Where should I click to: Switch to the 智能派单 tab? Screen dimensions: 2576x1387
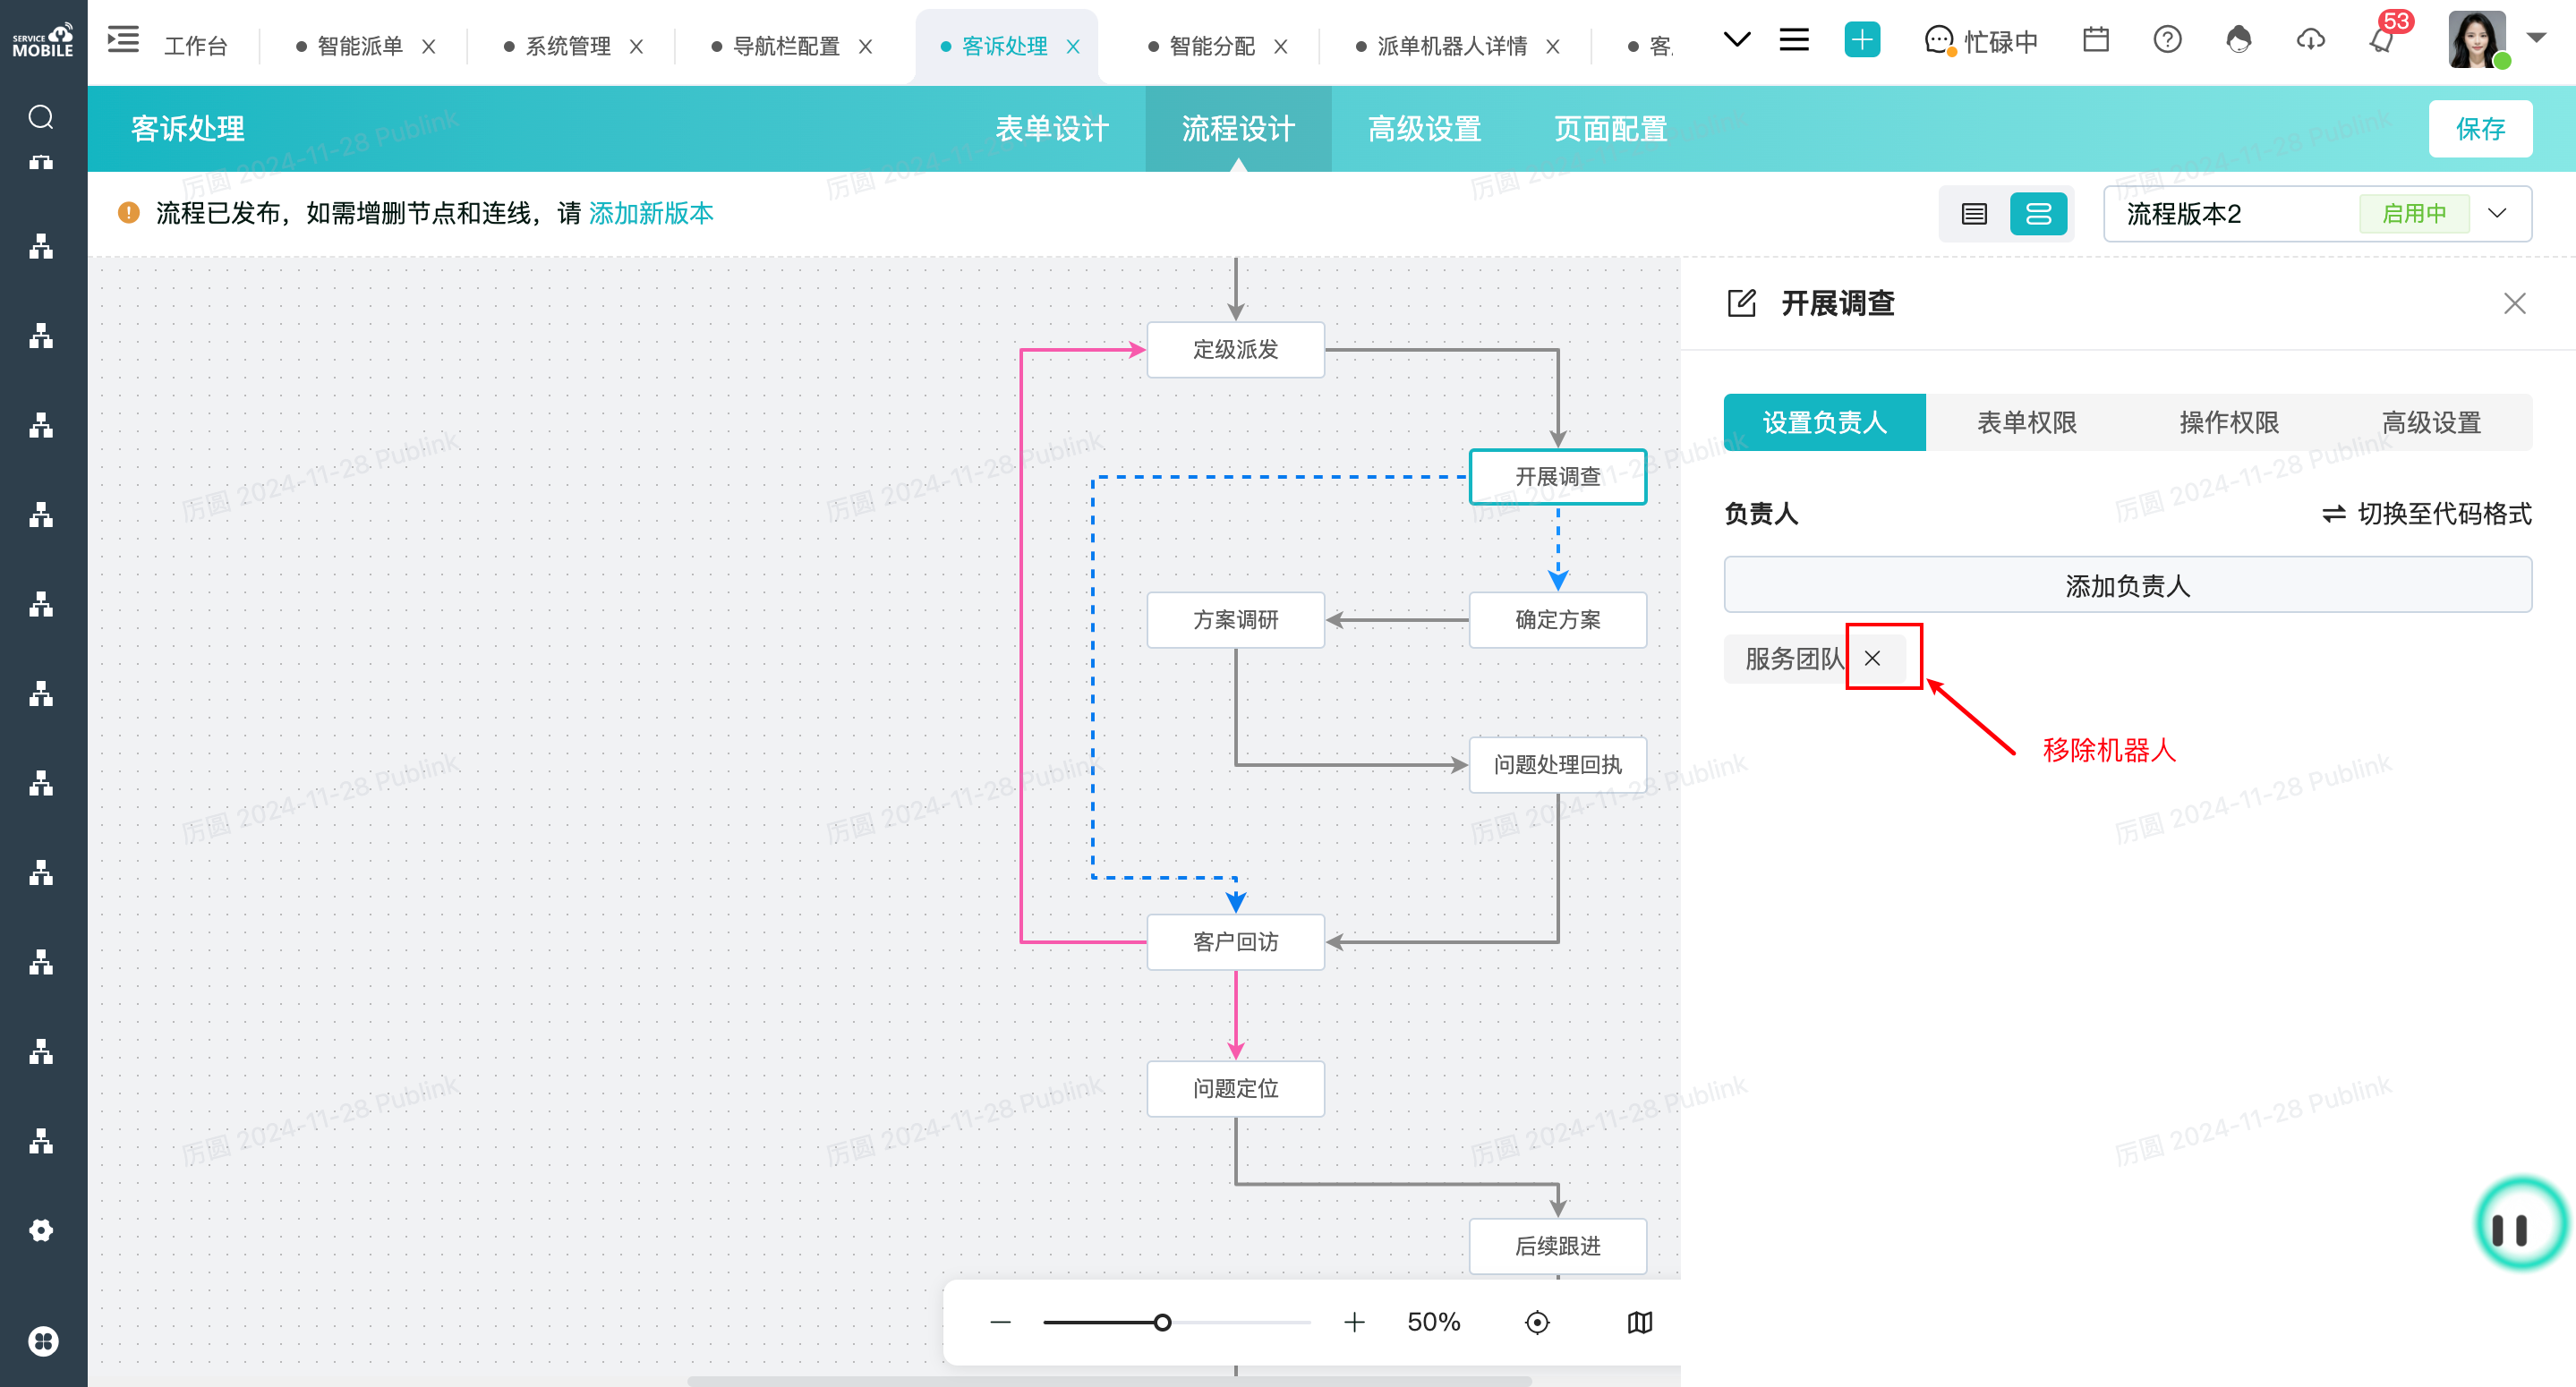(x=360, y=46)
